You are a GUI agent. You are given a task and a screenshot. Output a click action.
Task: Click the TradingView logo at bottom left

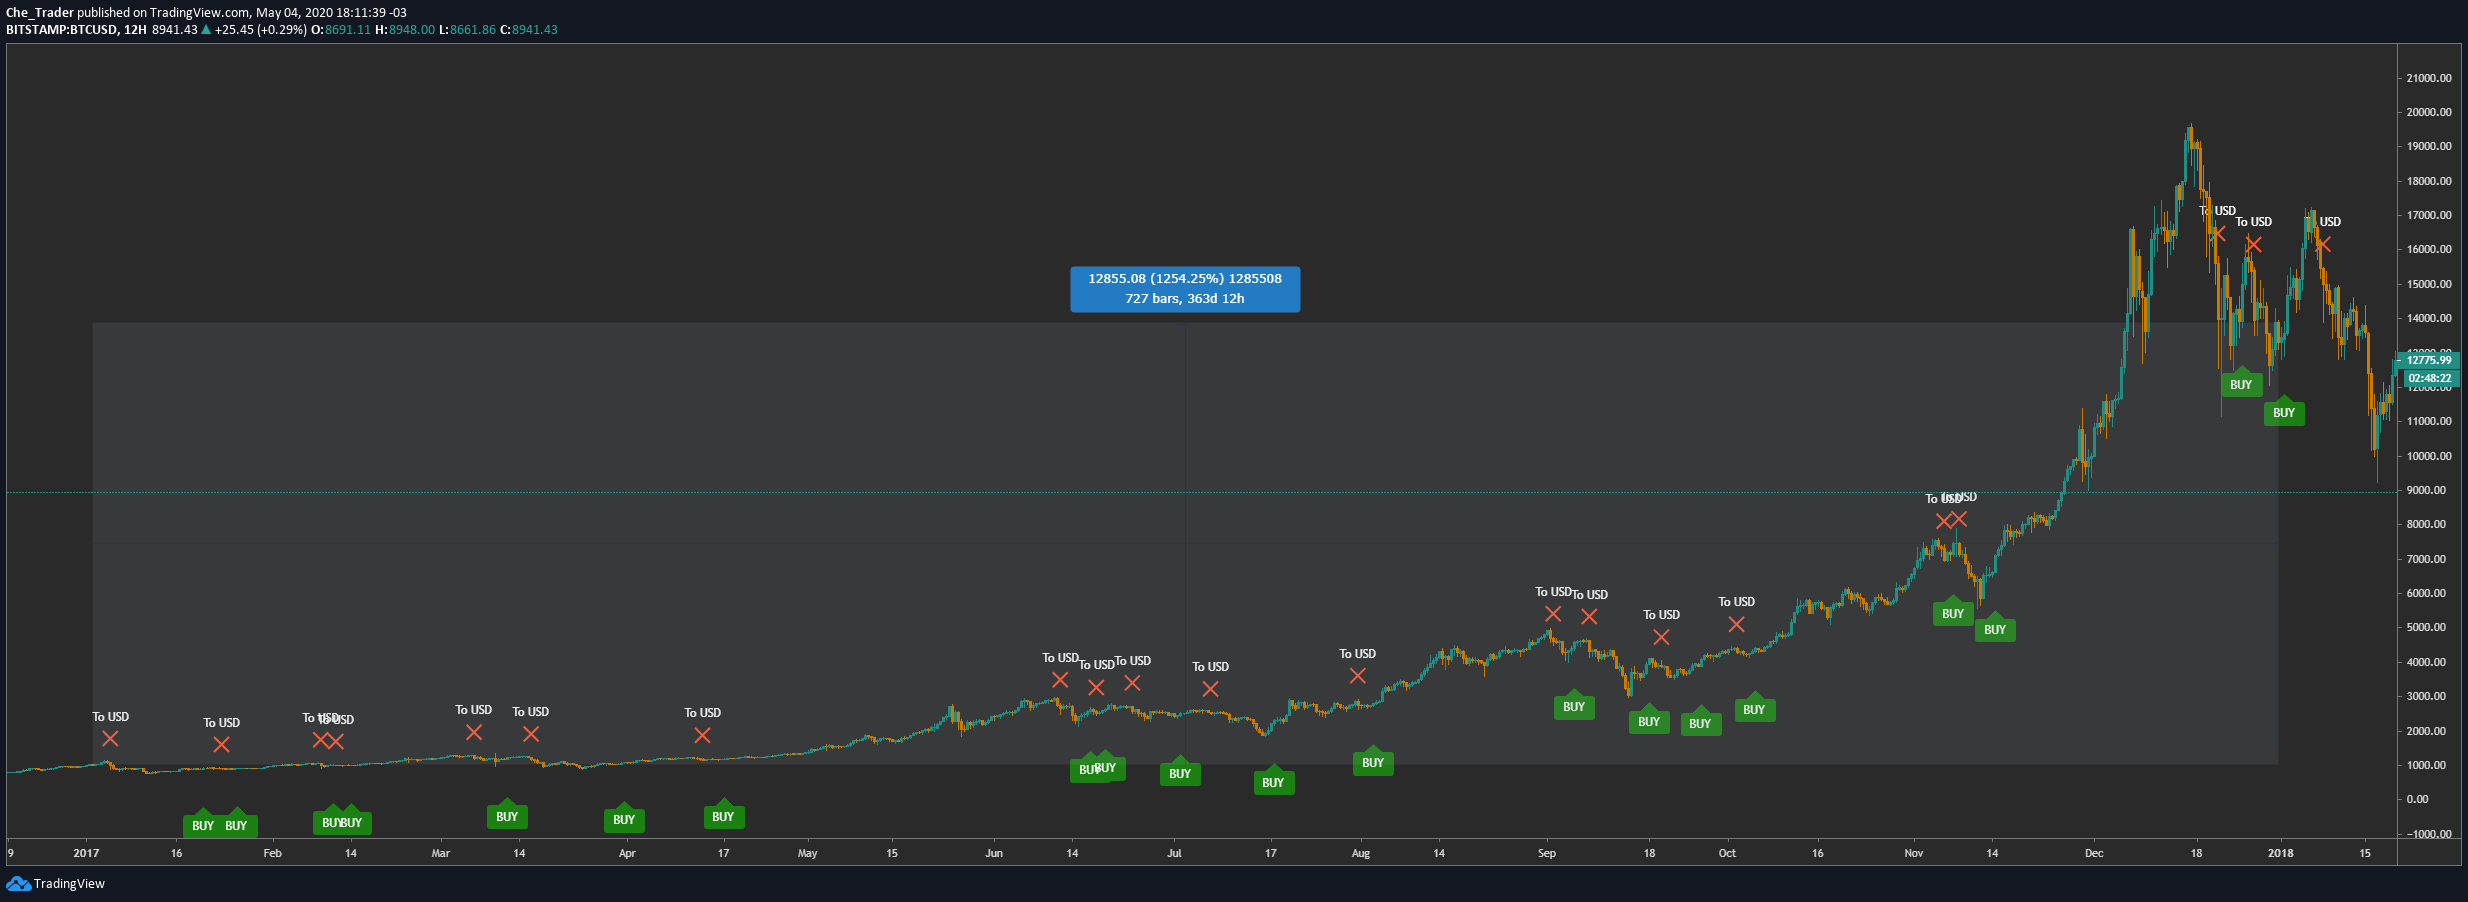56,884
